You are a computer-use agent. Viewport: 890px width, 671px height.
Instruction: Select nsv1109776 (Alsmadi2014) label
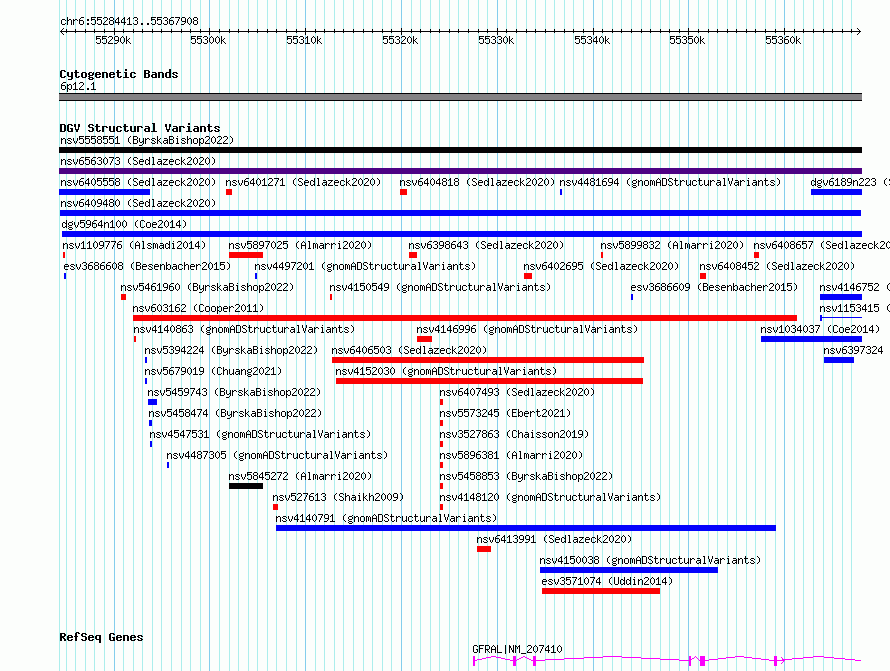(x=134, y=245)
